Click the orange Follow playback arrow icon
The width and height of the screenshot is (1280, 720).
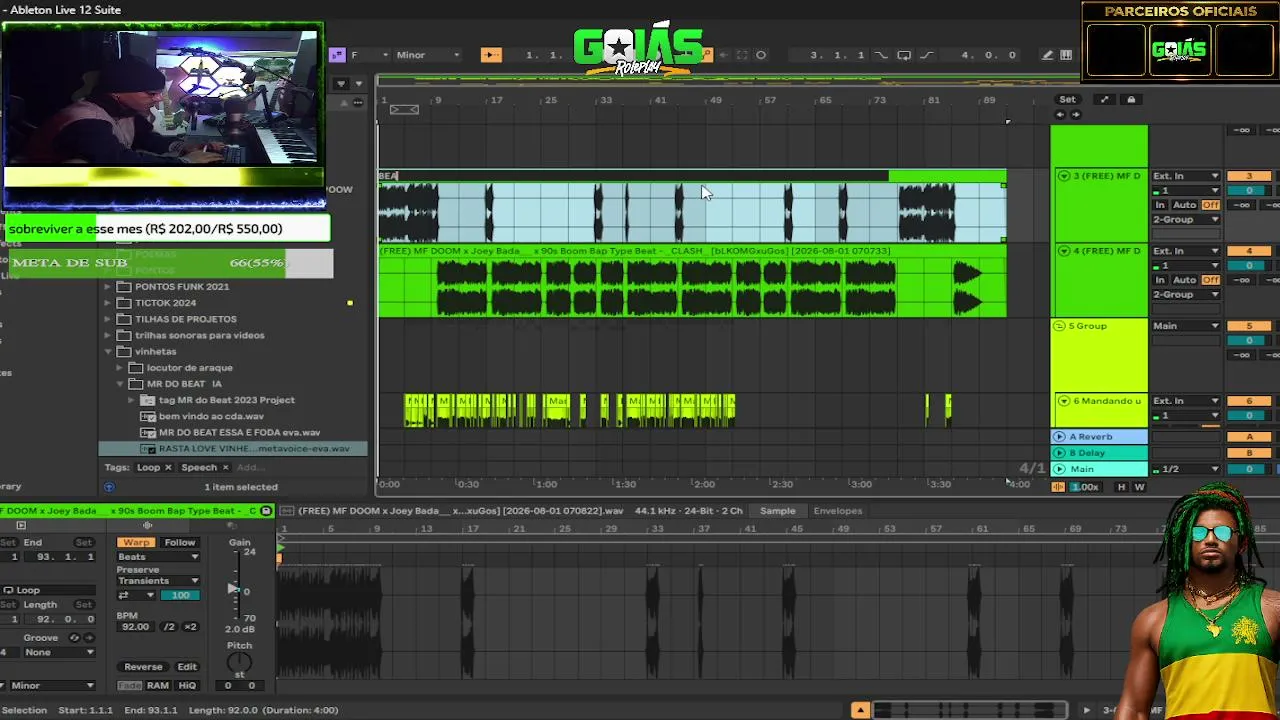pyautogui.click(x=491, y=55)
